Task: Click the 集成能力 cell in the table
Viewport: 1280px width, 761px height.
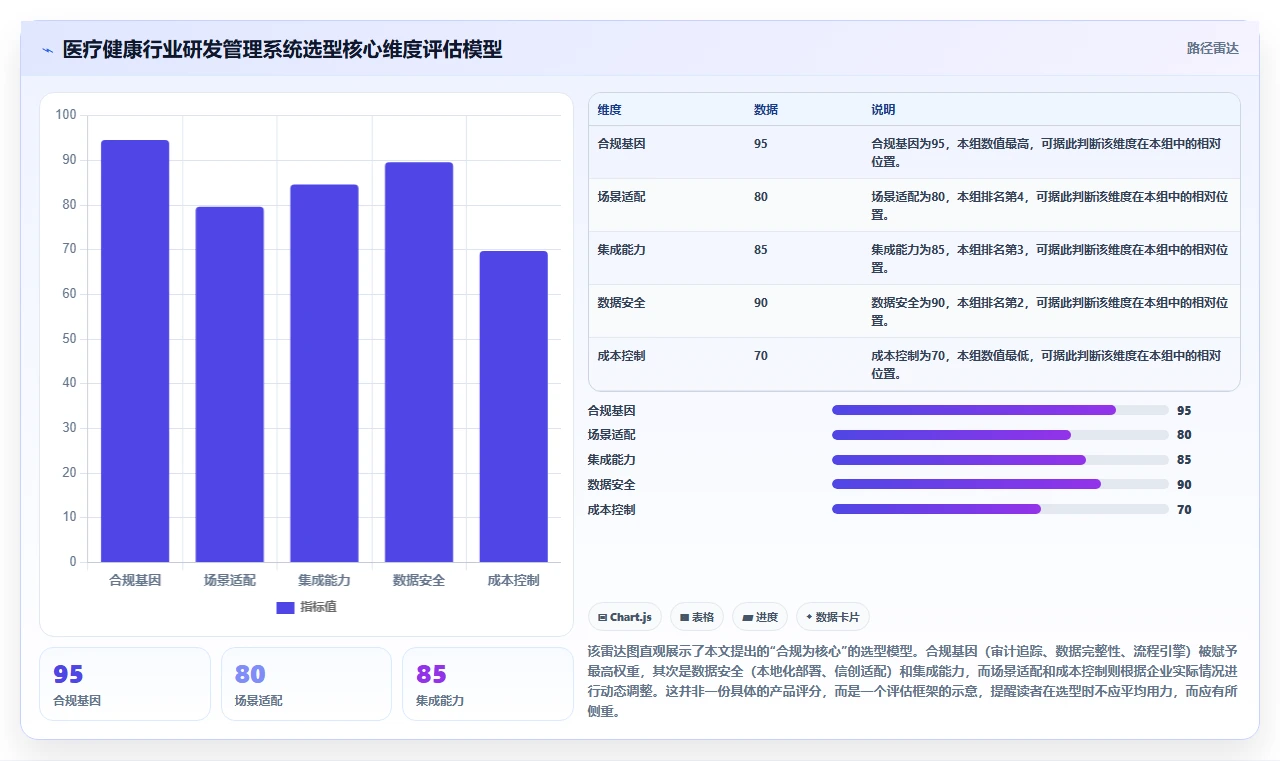Action: 621,250
